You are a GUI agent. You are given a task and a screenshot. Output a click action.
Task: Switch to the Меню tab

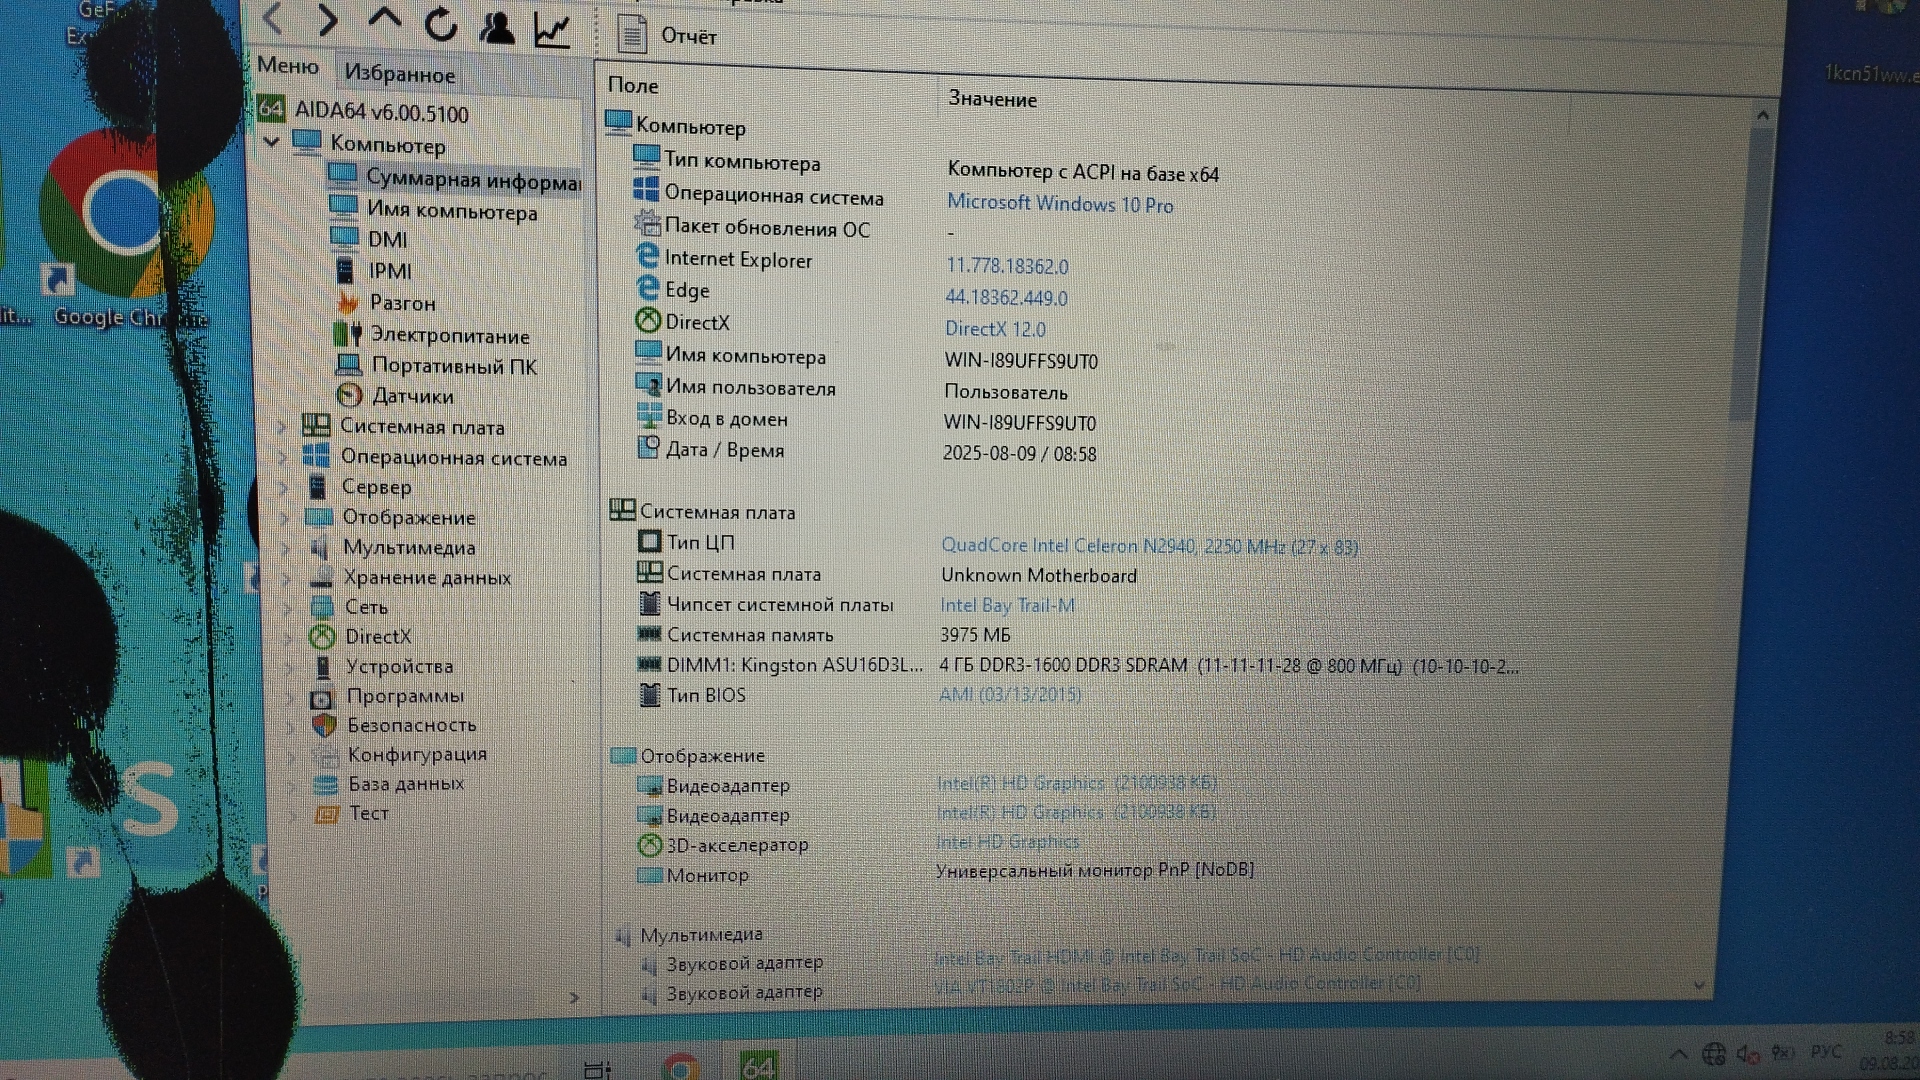tap(287, 66)
